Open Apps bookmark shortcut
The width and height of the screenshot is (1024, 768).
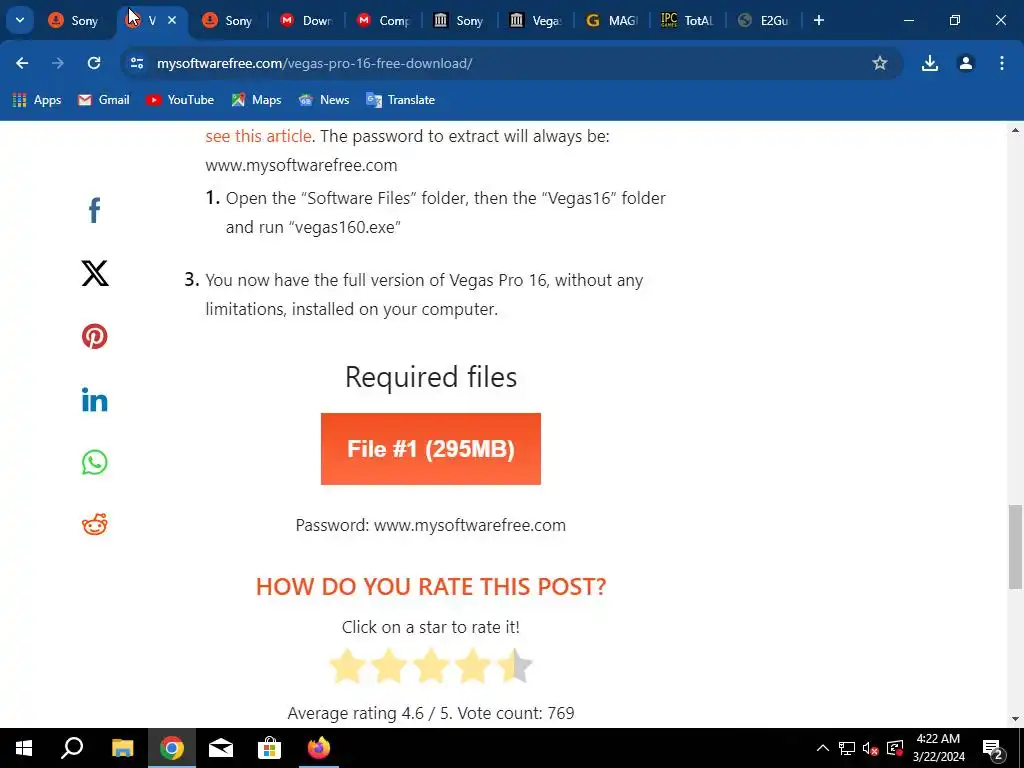tap(37, 100)
